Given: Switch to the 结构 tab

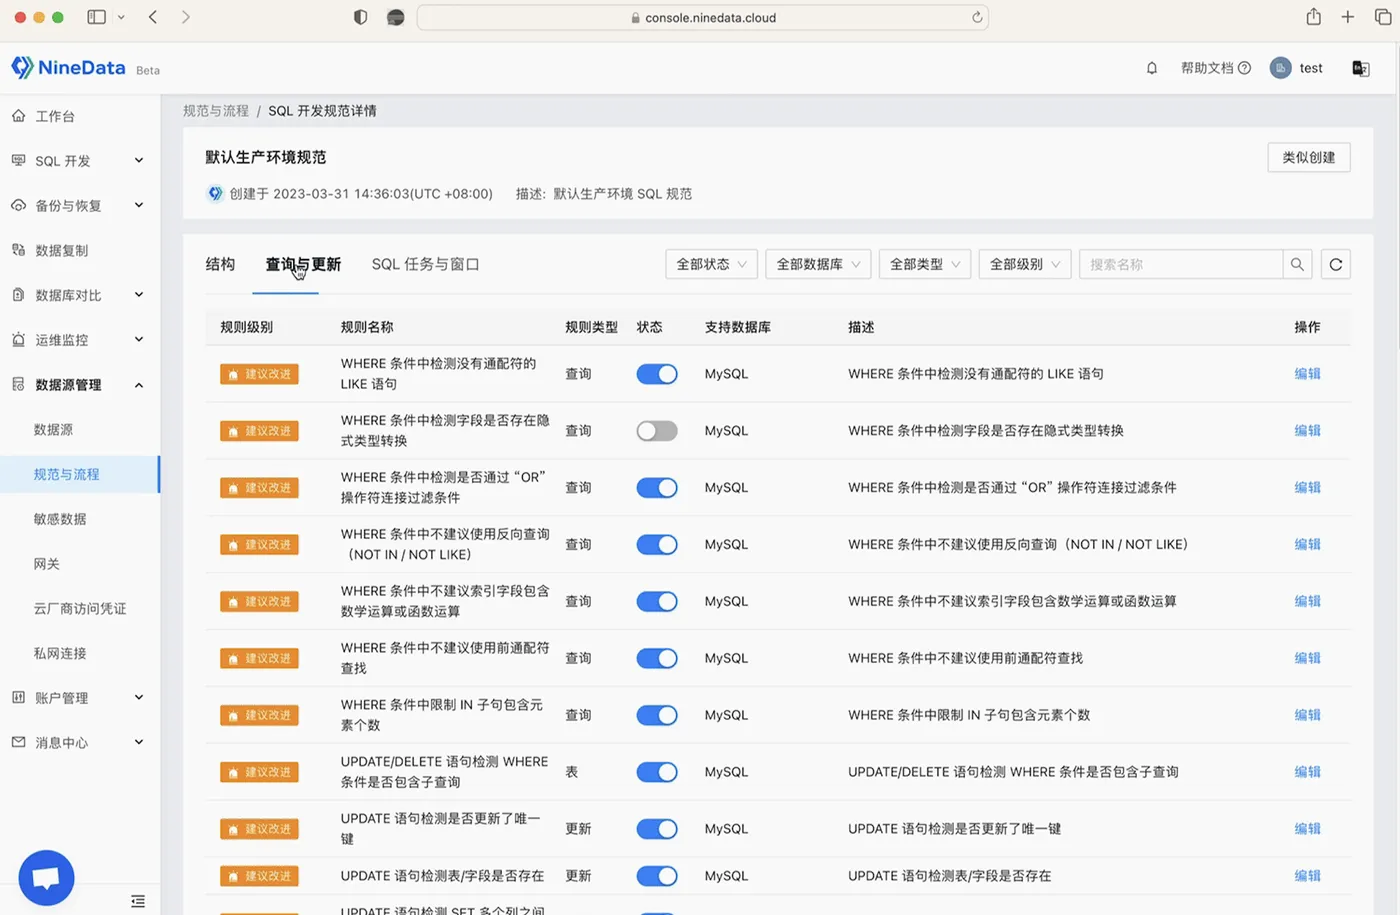Looking at the screenshot, I should [x=220, y=264].
